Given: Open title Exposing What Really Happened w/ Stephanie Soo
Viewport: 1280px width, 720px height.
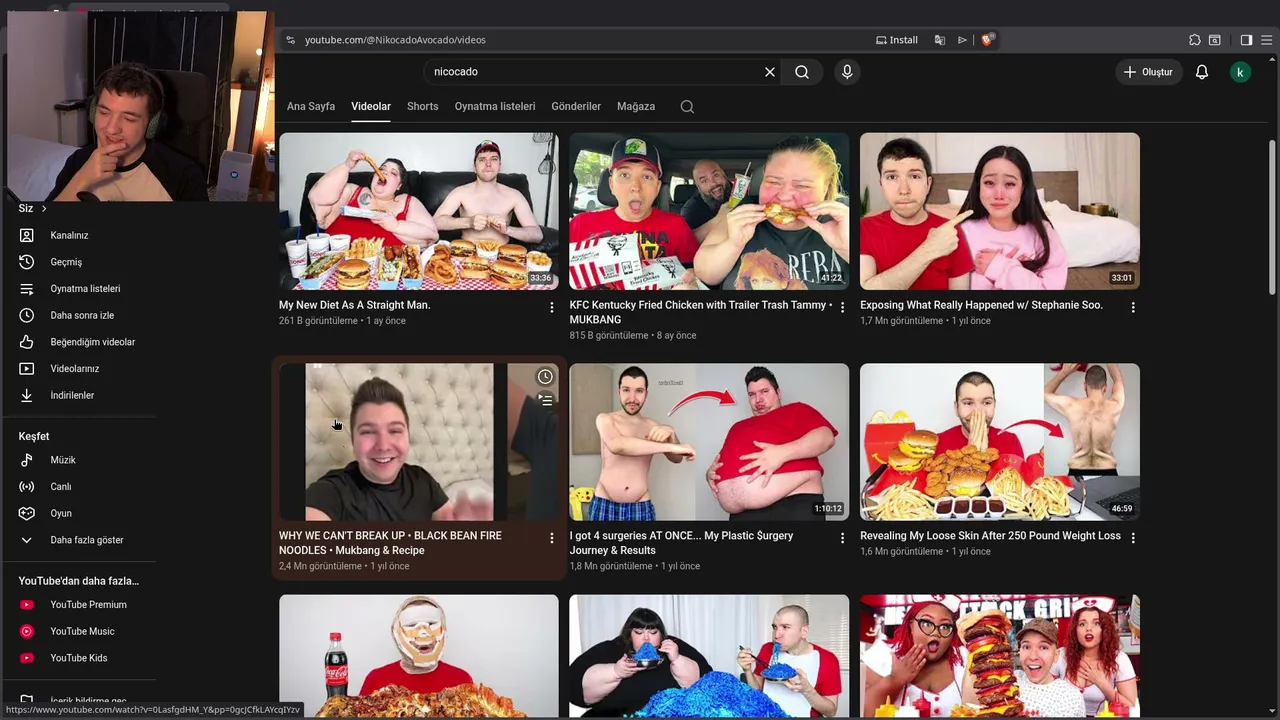Looking at the screenshot, I should pos(981,305).
